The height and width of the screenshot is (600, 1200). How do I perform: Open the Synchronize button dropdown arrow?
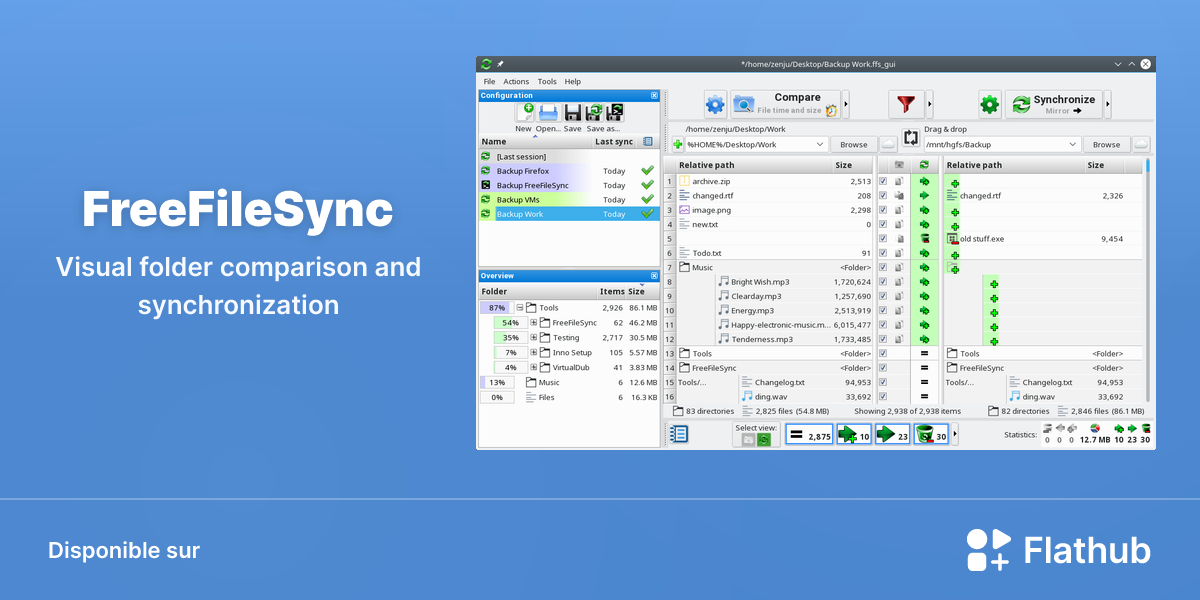(x=1107, y=104)
